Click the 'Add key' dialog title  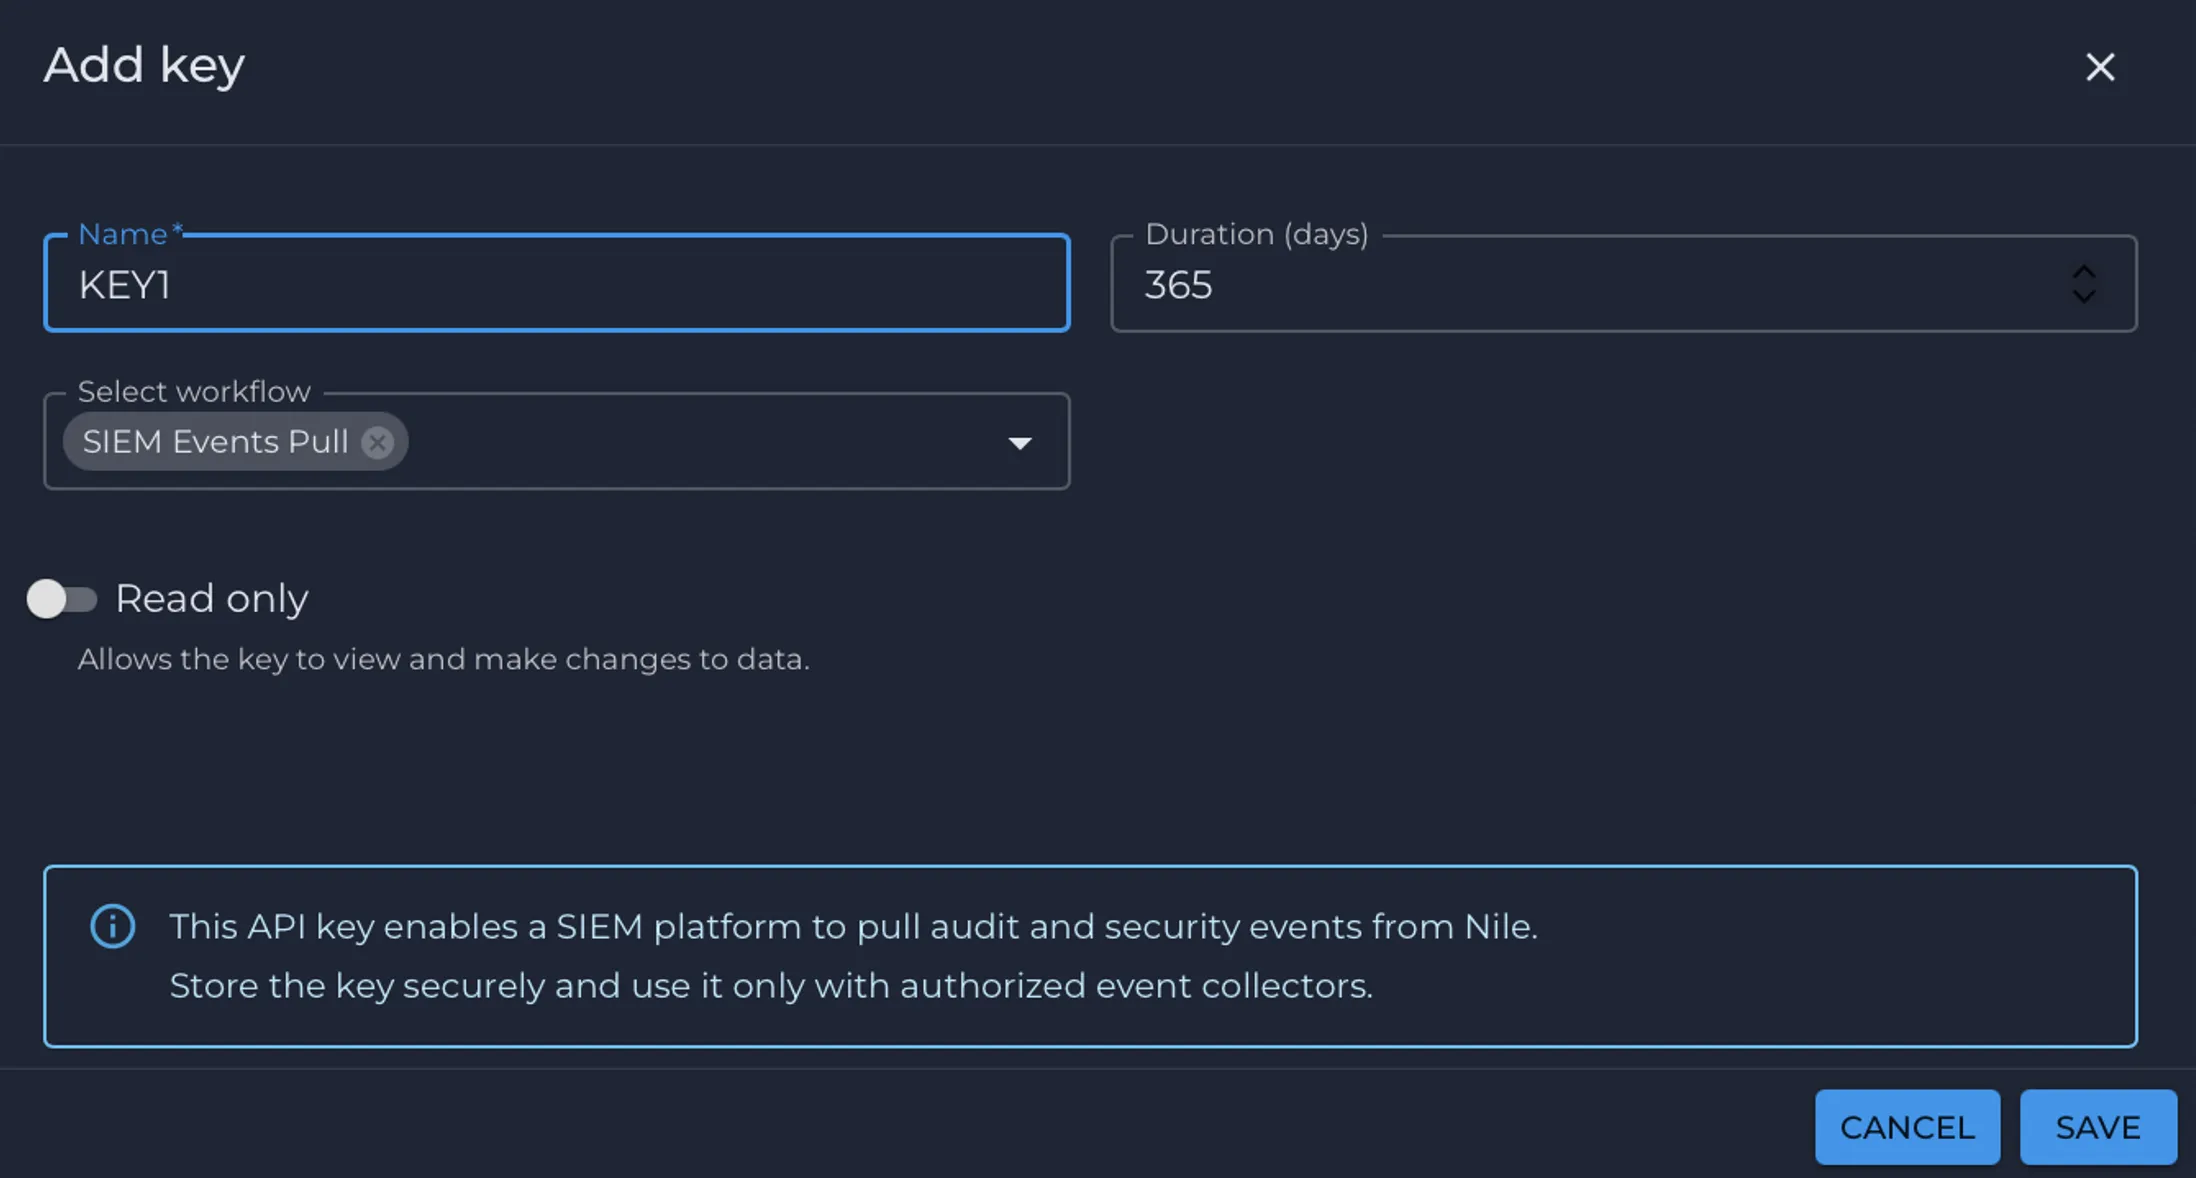click(x=144, y=66)
